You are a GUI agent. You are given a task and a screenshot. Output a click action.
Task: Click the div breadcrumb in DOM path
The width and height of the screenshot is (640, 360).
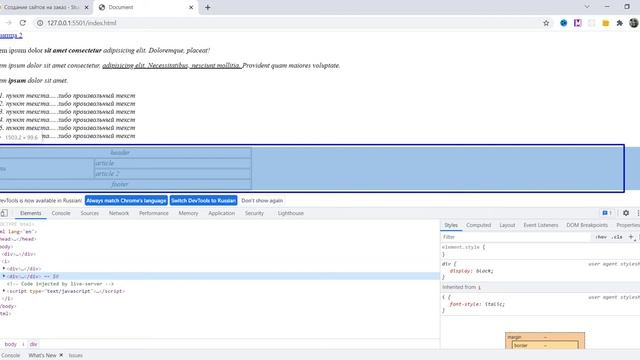(x=33, y=344)
